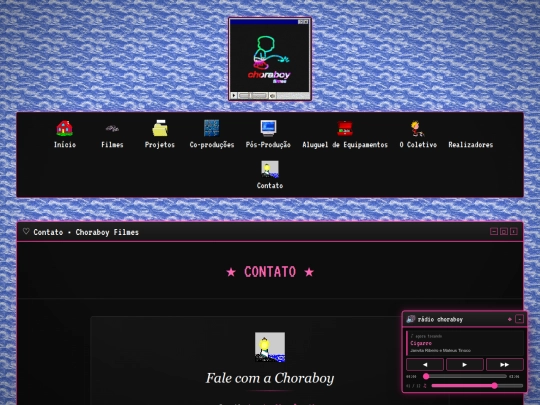Click the rádio choraboy title text
The height and width of the screenshot is (405, 540).
click(x=440, y=320)
